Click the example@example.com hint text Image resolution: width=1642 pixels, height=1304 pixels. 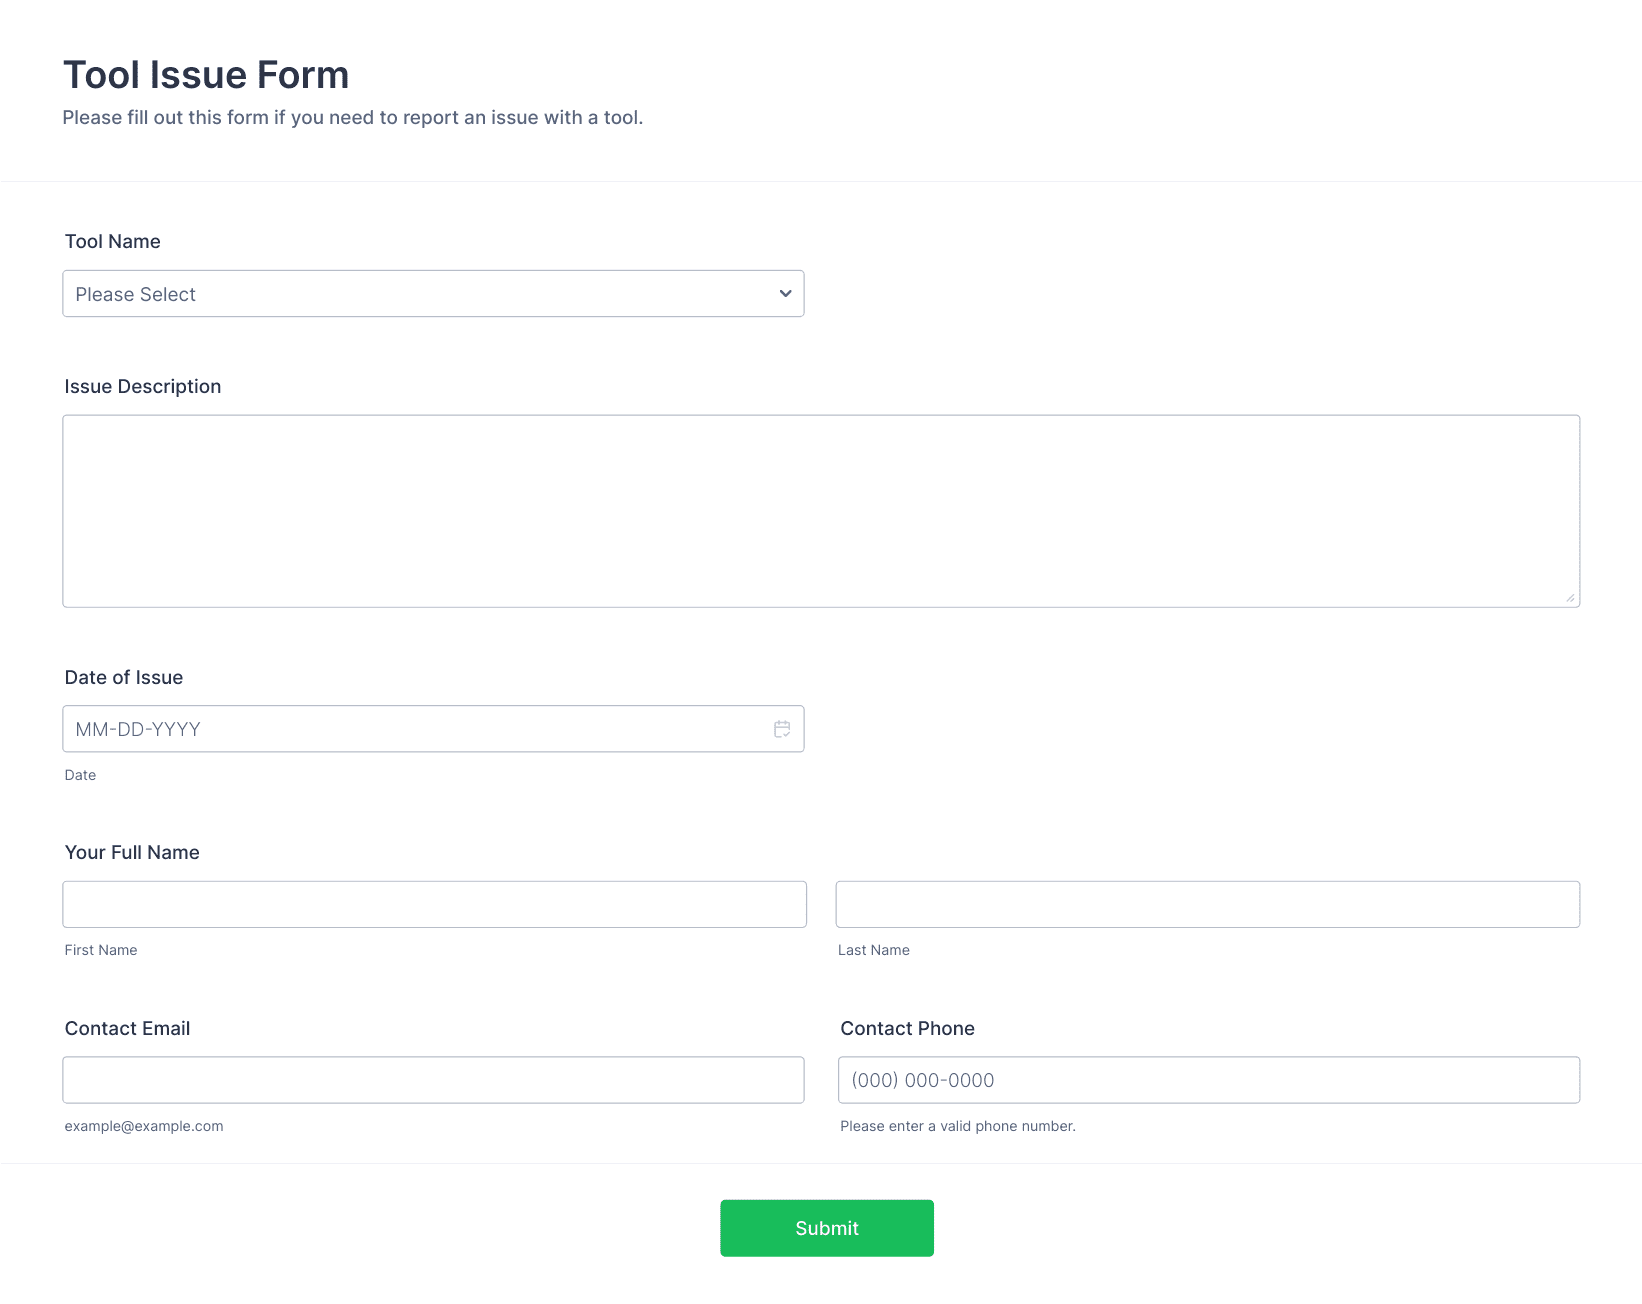tap(144, 1126)
